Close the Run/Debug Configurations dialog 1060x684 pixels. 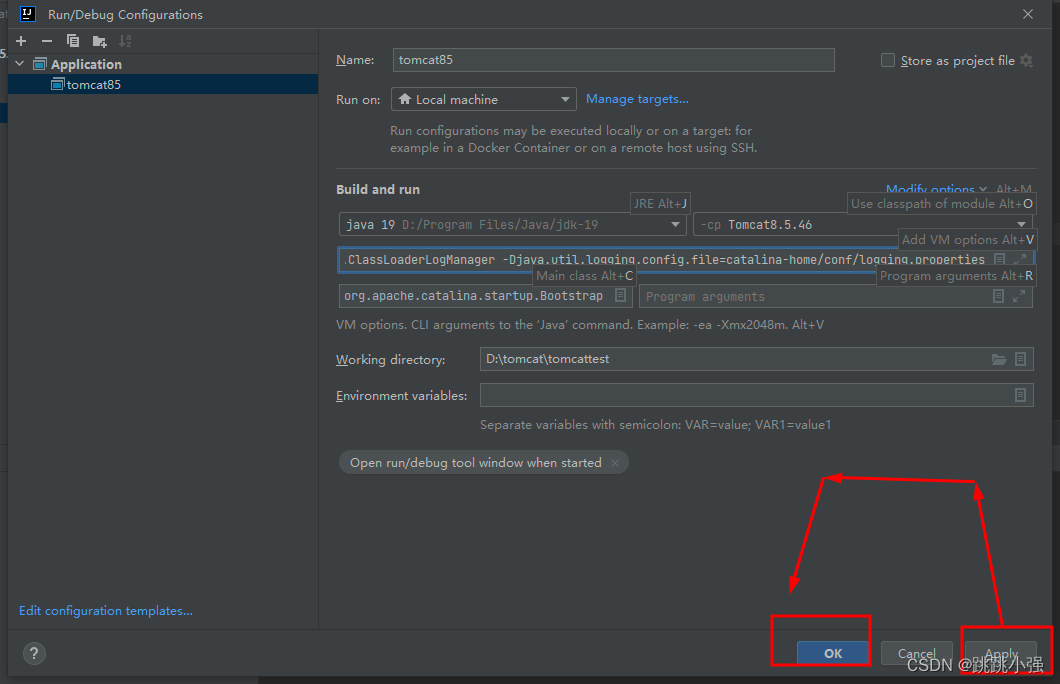[x=1028, y=14]
